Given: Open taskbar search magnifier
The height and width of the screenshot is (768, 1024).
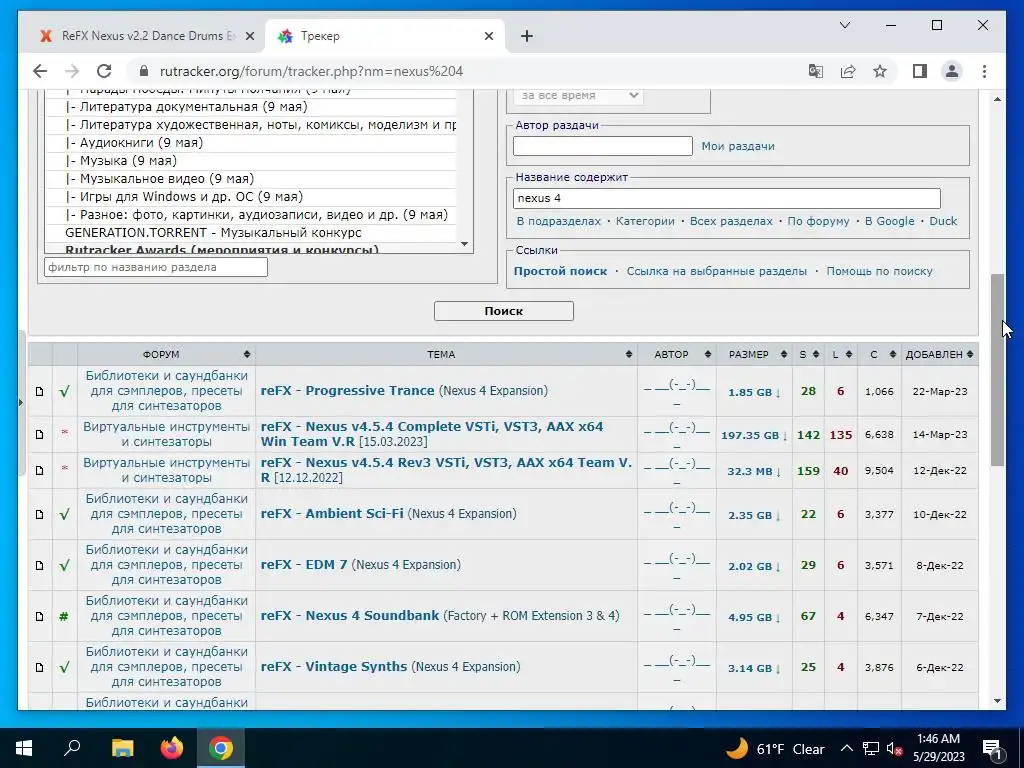Looking at the screenshot, I should tap(71, 748).
